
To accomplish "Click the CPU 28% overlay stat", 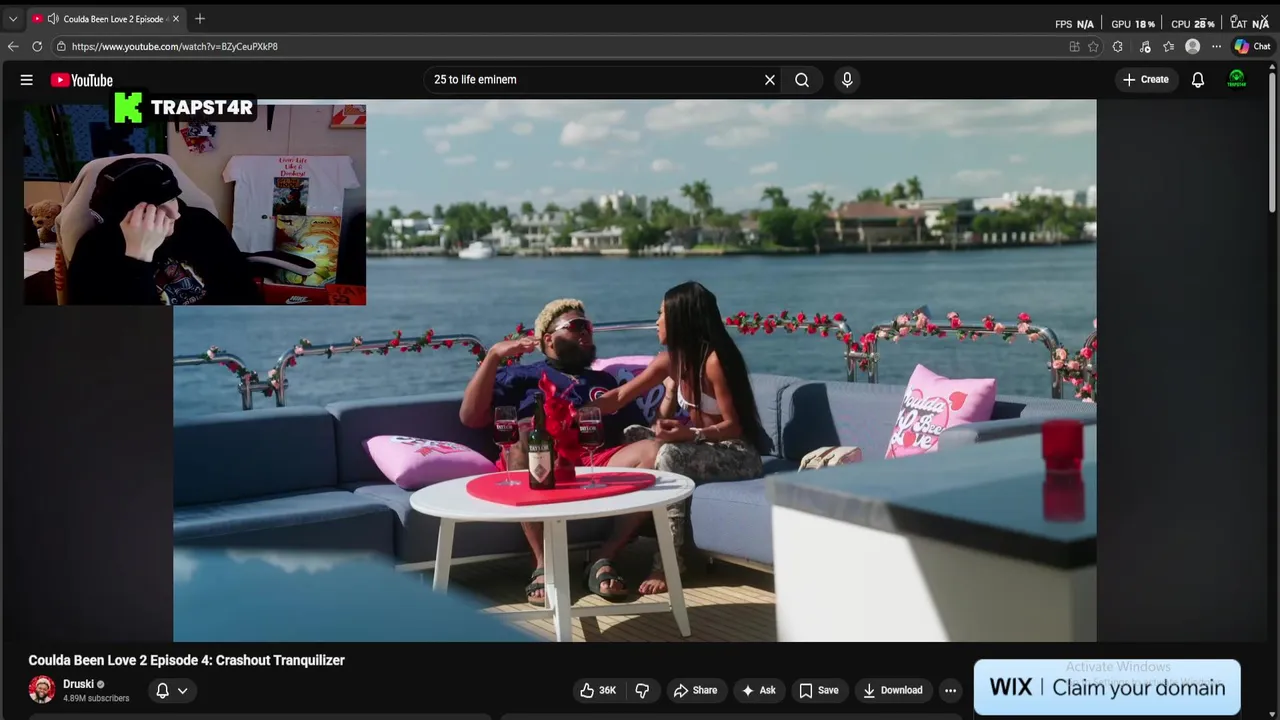I will click(x=1193, y=24).
